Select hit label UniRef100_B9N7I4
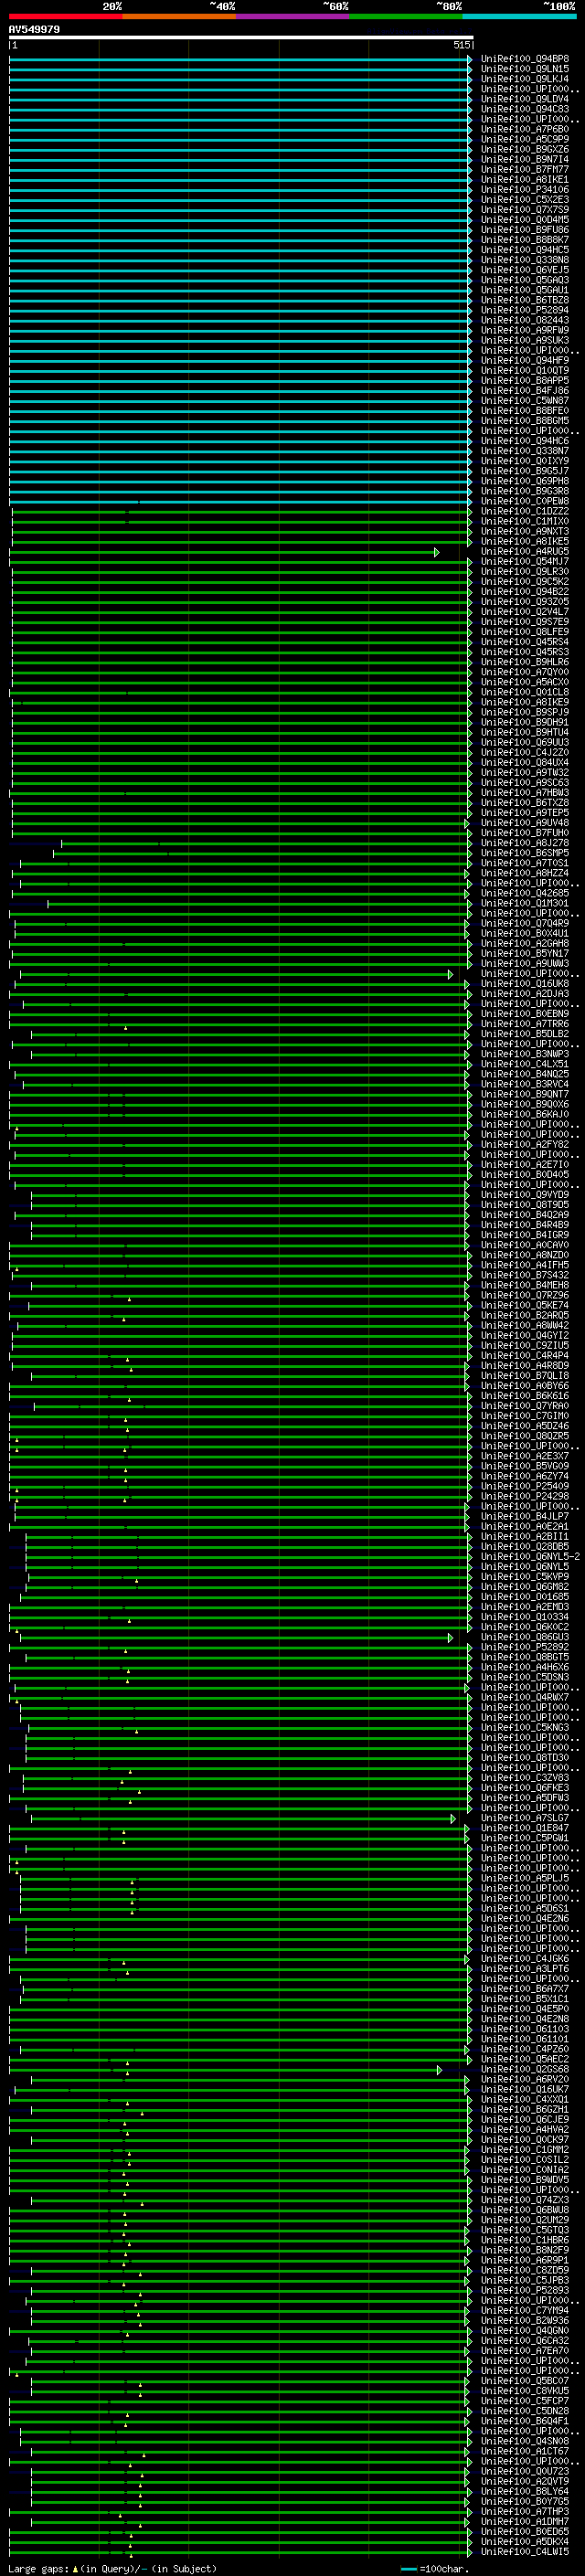The height and width of the screenshot is (2576, 585). (x=525, y=159)
